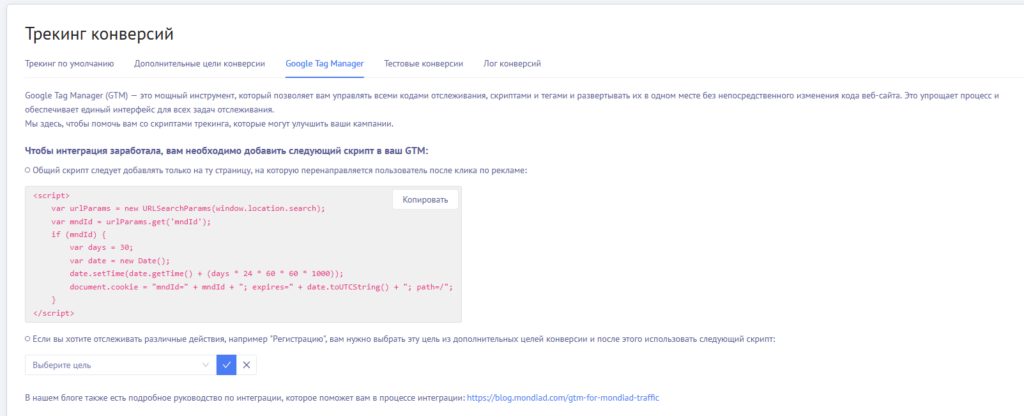Open the Выберите цель dropdown
Screen dimensions: 1024x416
(121, 365)
